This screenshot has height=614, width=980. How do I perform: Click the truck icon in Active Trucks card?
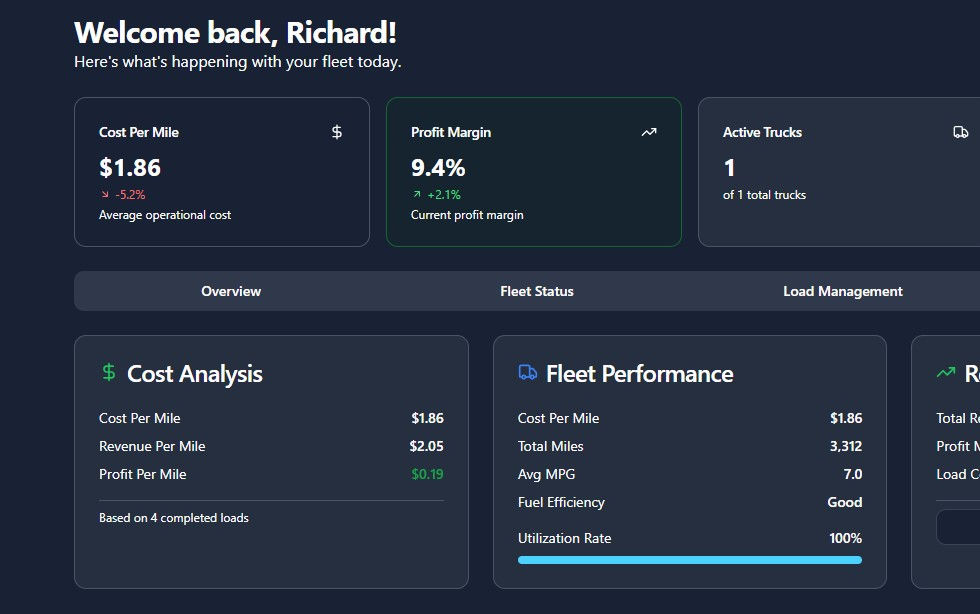pos(960,132)
